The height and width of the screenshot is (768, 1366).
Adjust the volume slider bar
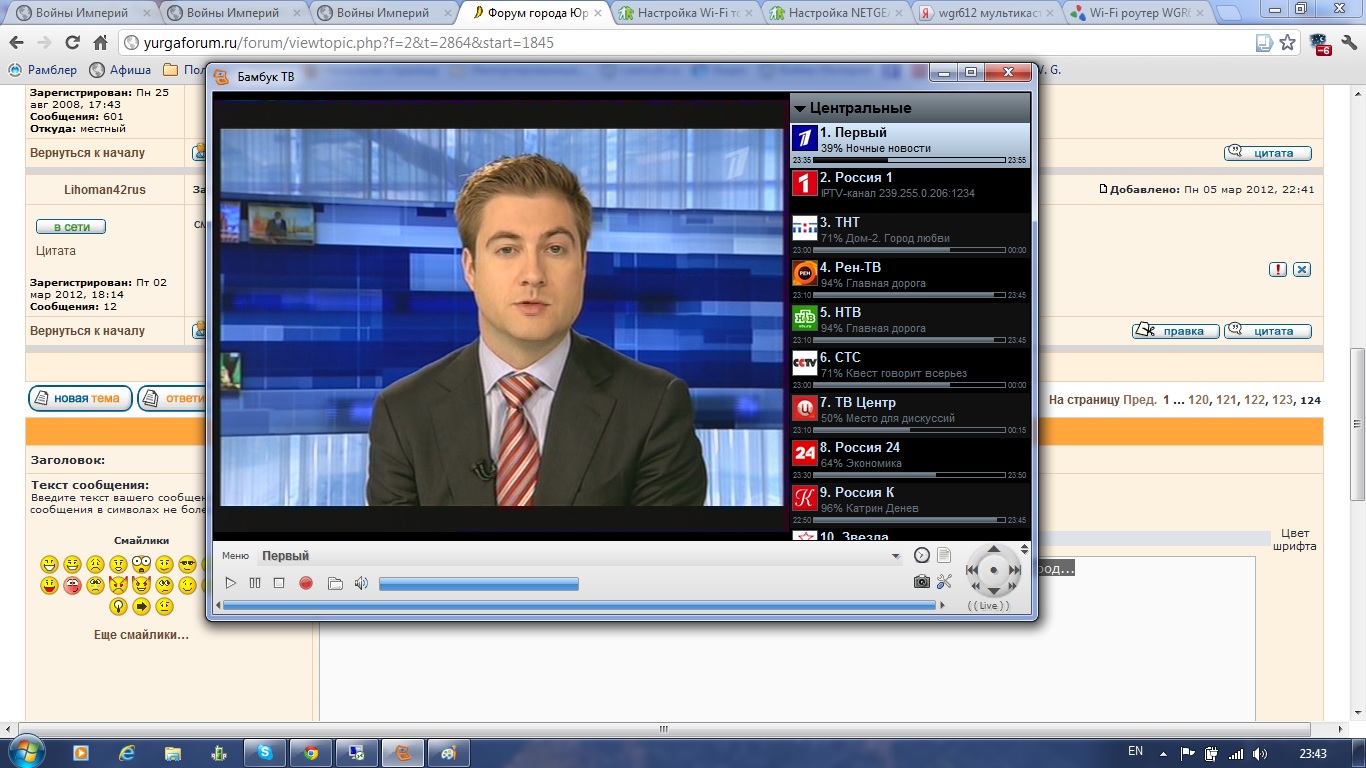[478, 584]
